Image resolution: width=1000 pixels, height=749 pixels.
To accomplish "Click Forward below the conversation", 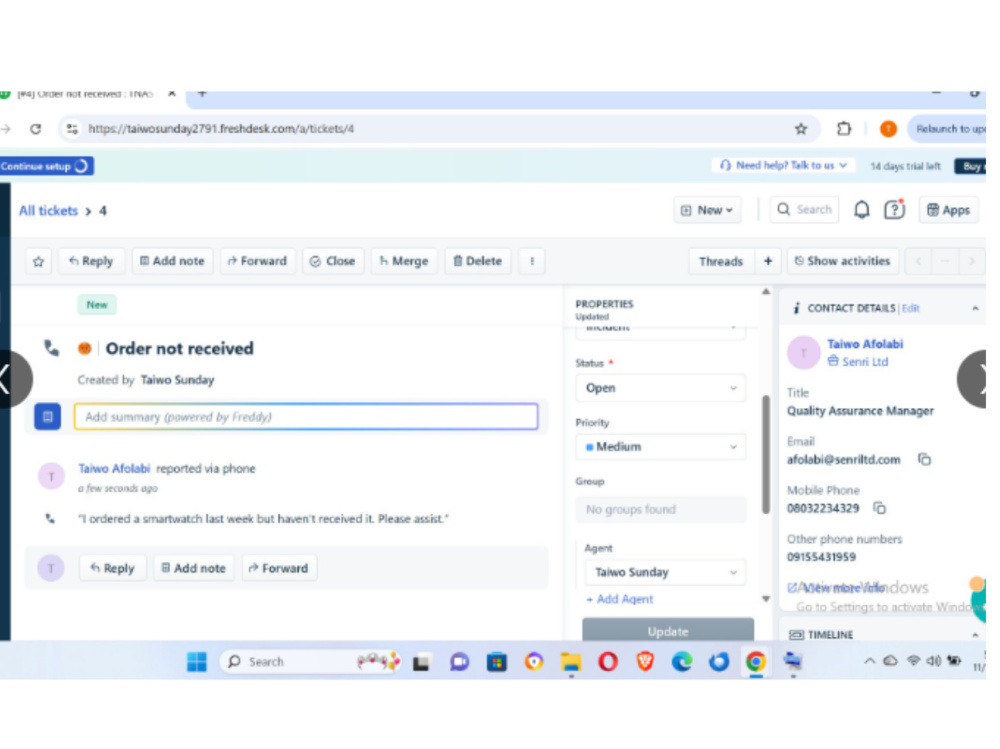I will click(279, 568).
